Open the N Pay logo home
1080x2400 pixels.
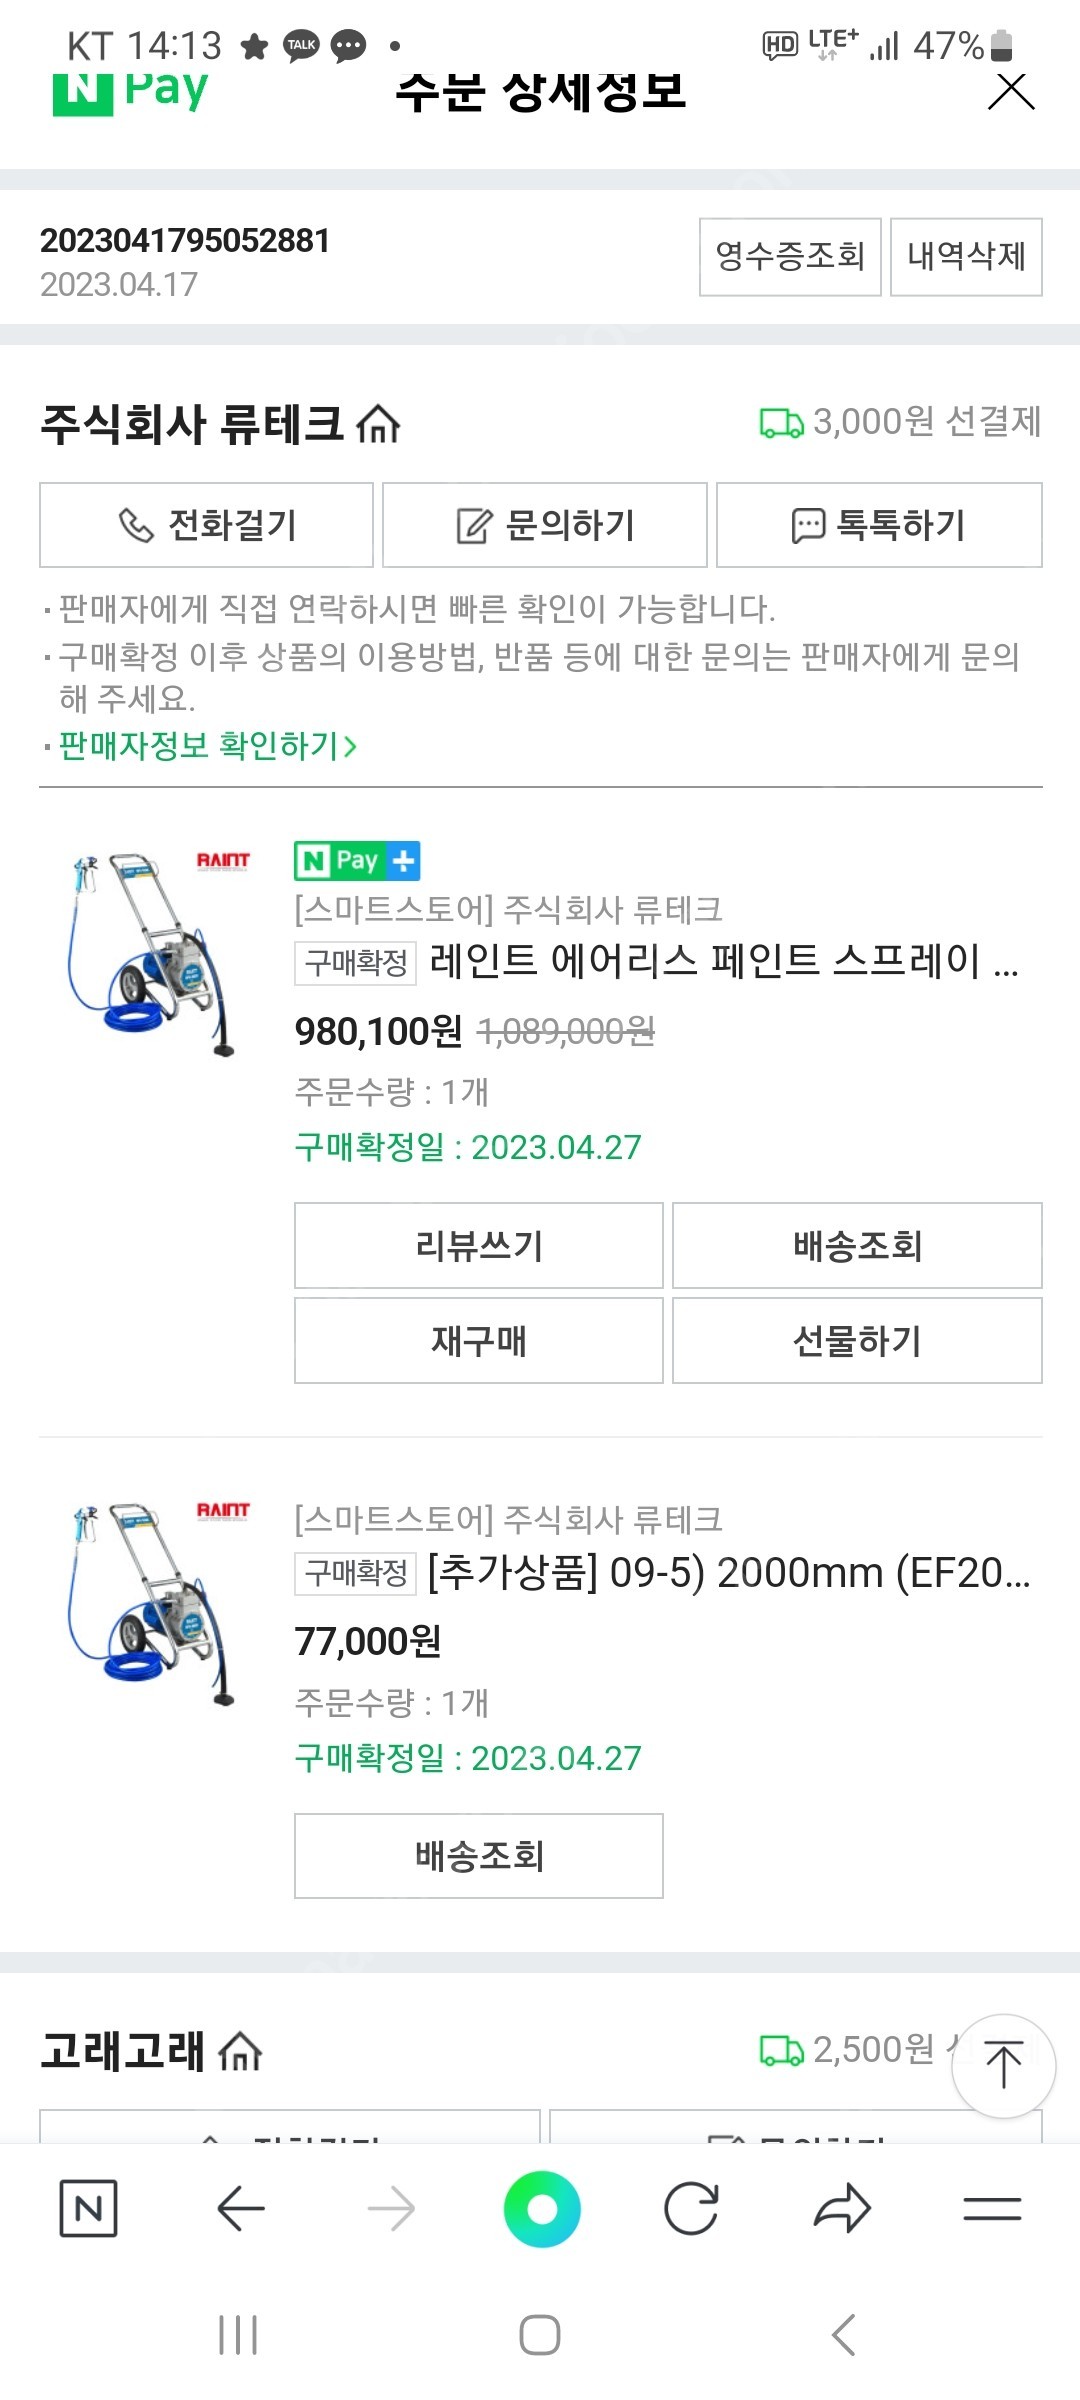click(130, 91)
